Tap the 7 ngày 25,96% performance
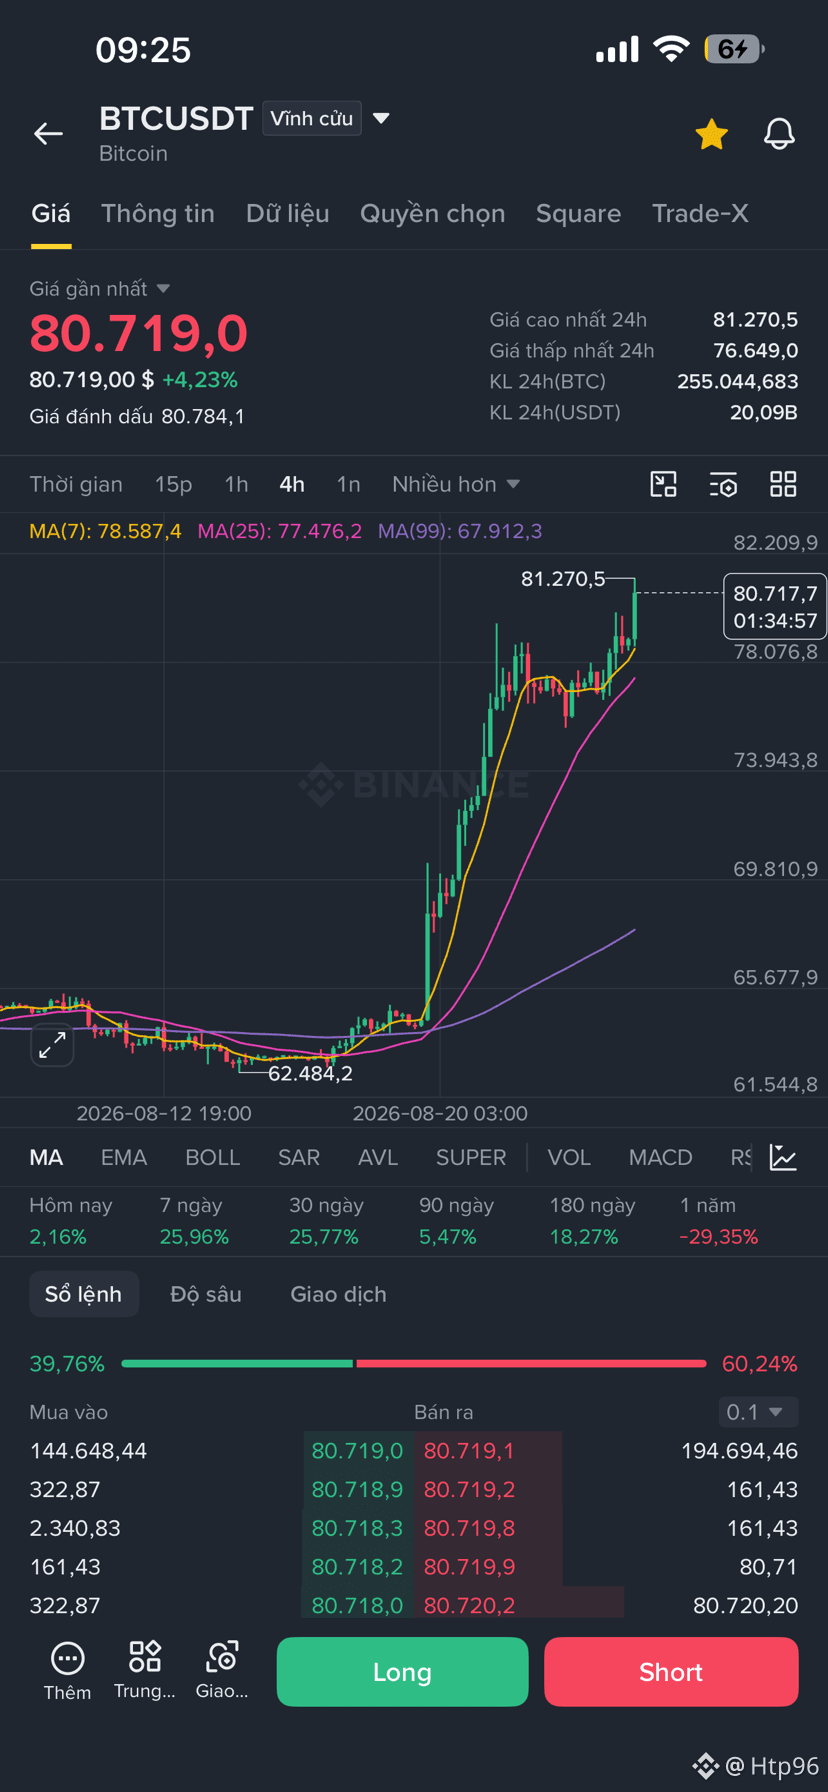Image resolution: width=828 pixels, height=1792 pixels. (194, 1221)
